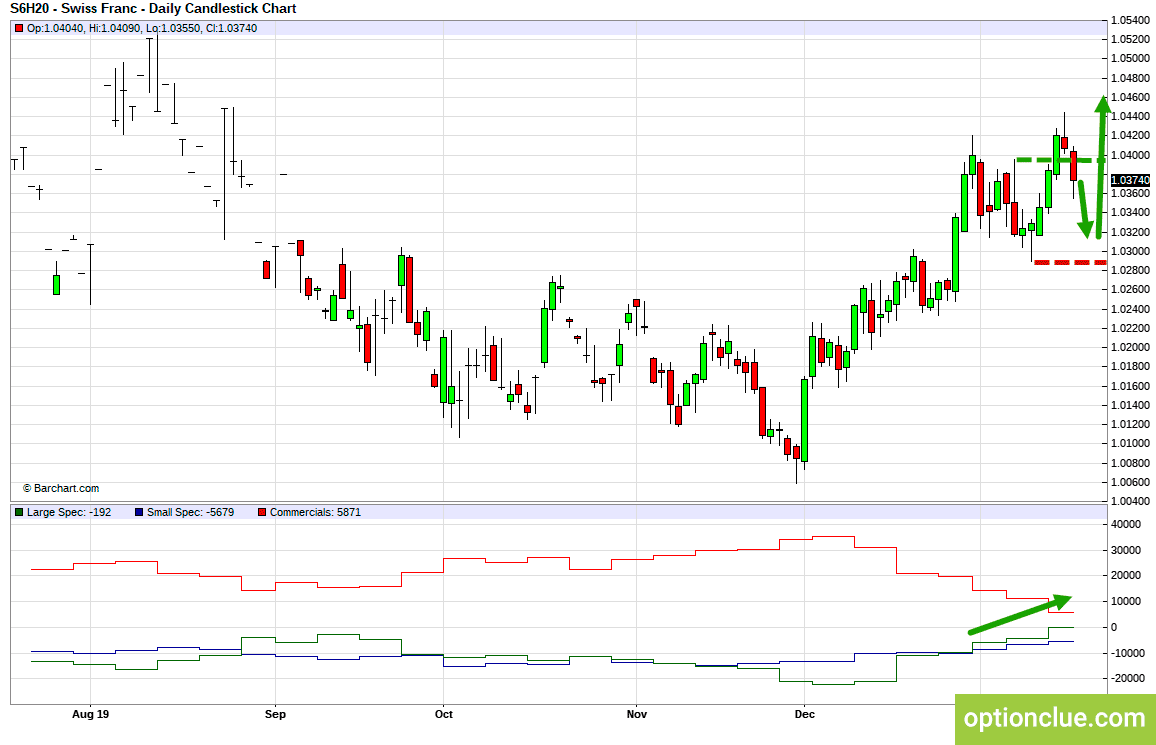Click the 1.01600 price axis label

coord(1130,386)
